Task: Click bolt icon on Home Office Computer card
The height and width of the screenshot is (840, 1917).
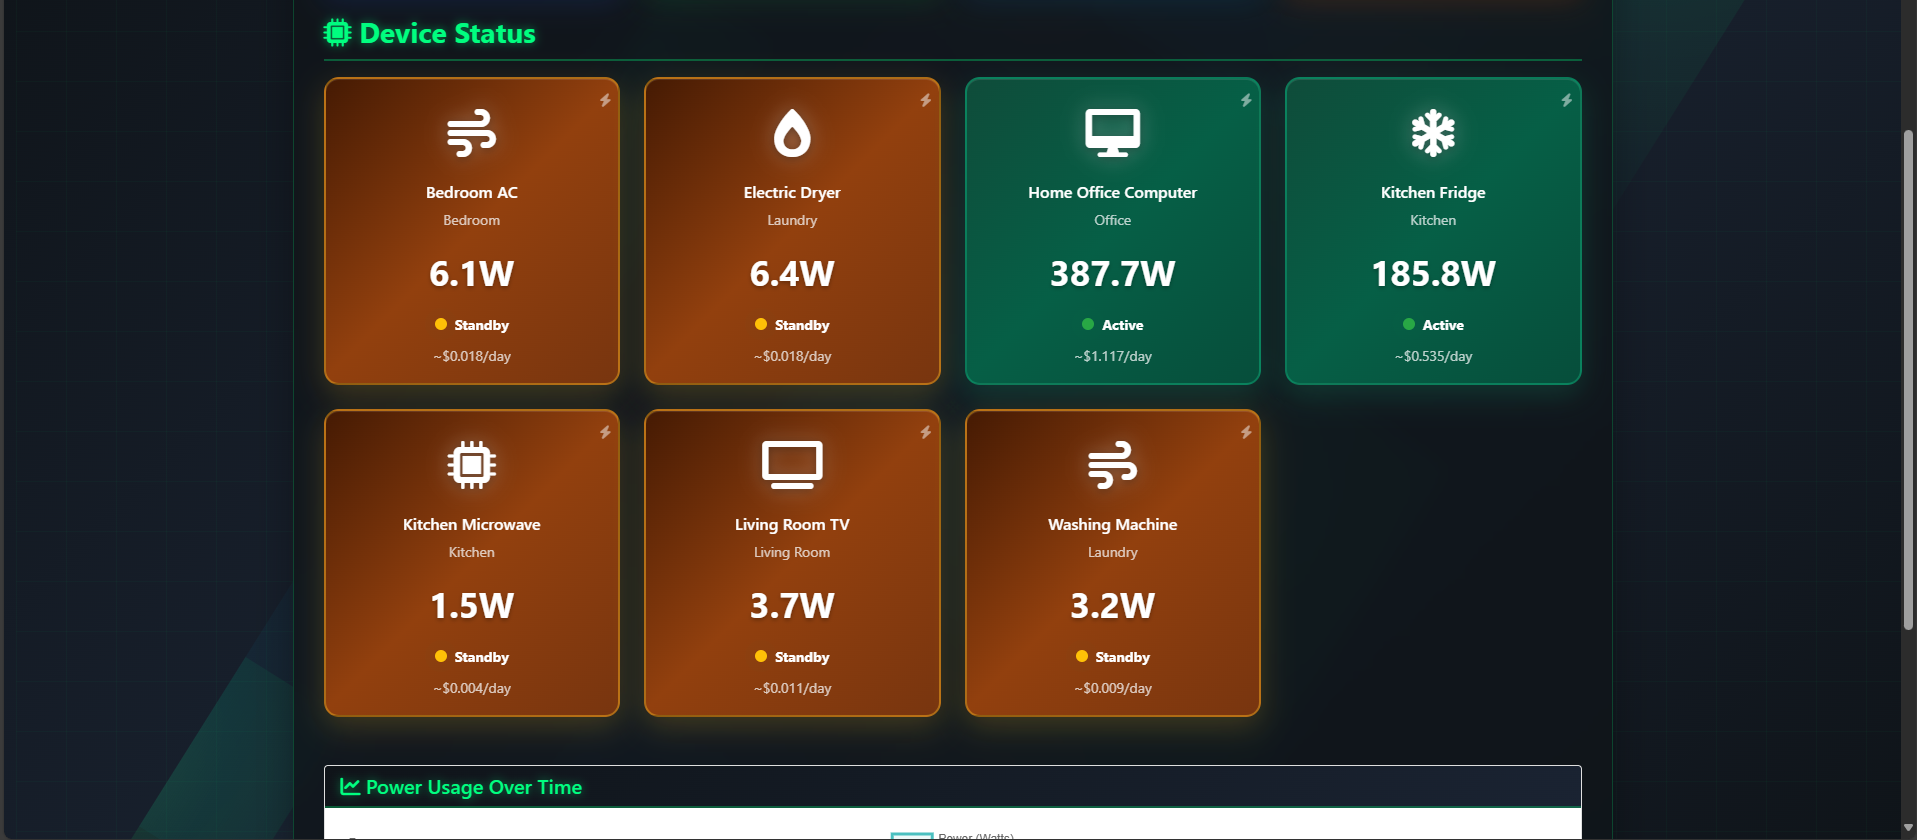Action: tap(1246, 100)
